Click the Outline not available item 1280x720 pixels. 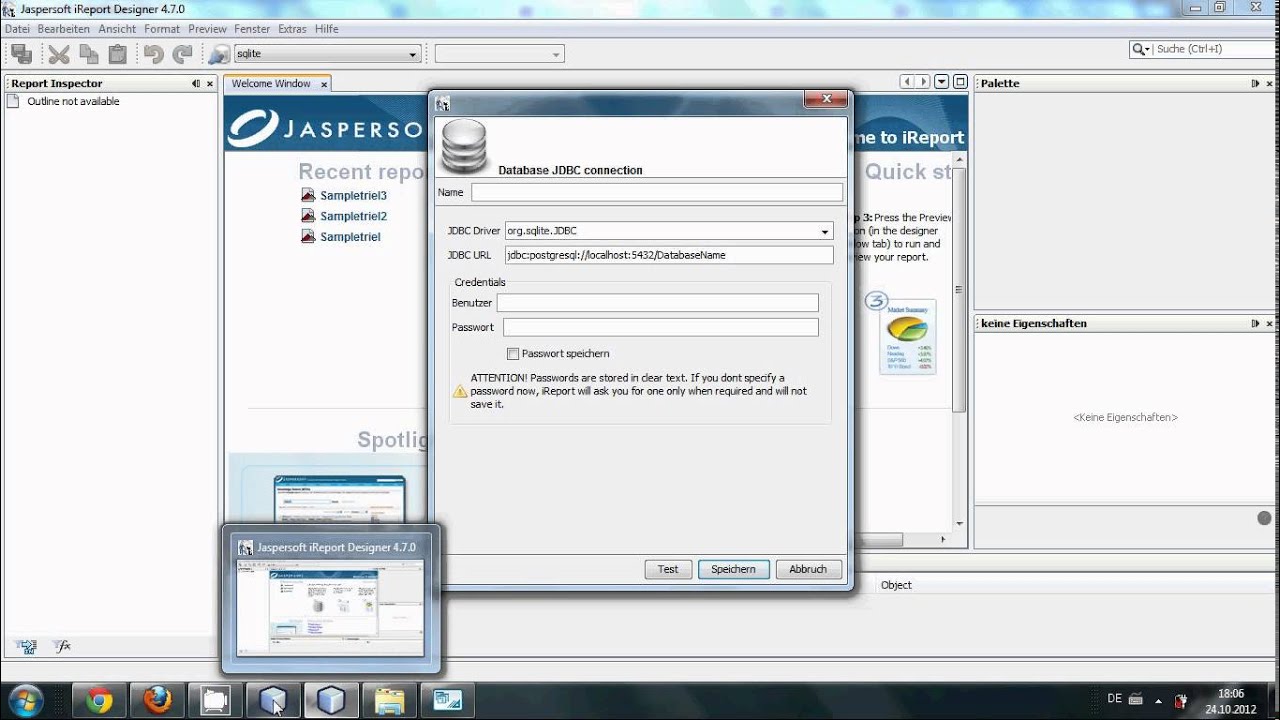pyautogui.click(x=73, y=101)
